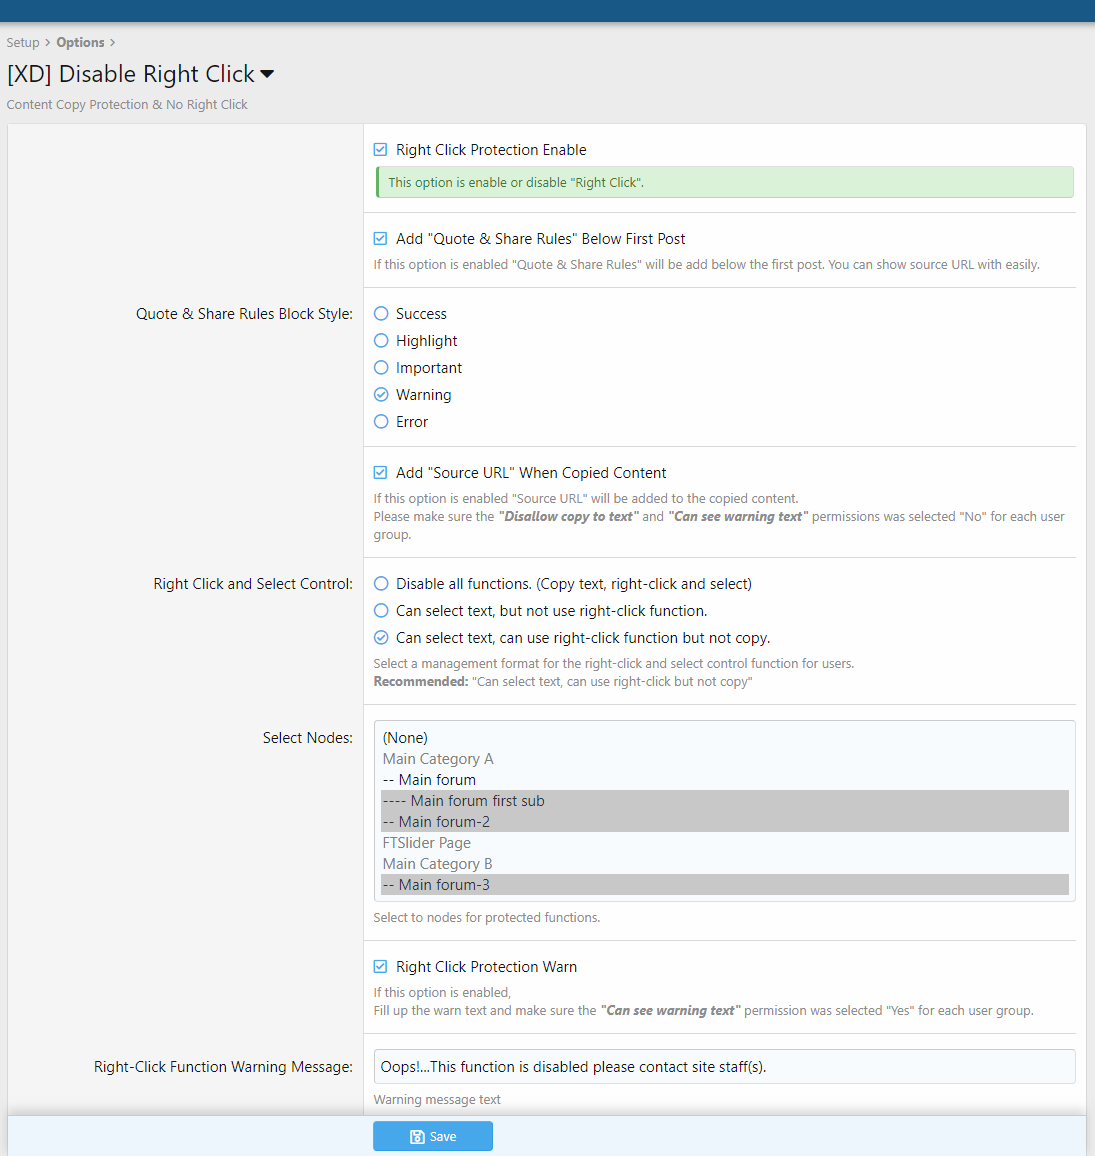The image size is (1095, 1156).
Task: Choose Can select text, not right-click option
Action: [x=381, y=611]
